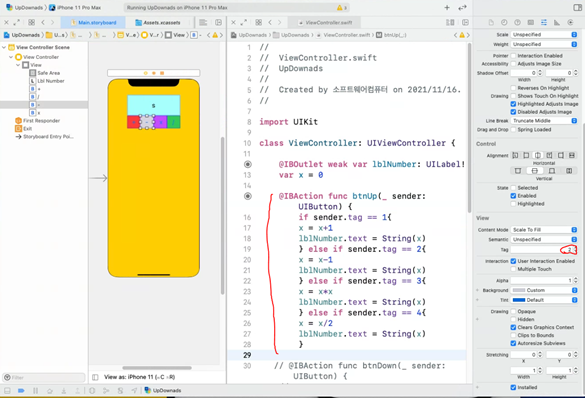Click the IBOutlet connection circle on line 12
This screenshot has height=398, width=585.
[x=248, y=164]
